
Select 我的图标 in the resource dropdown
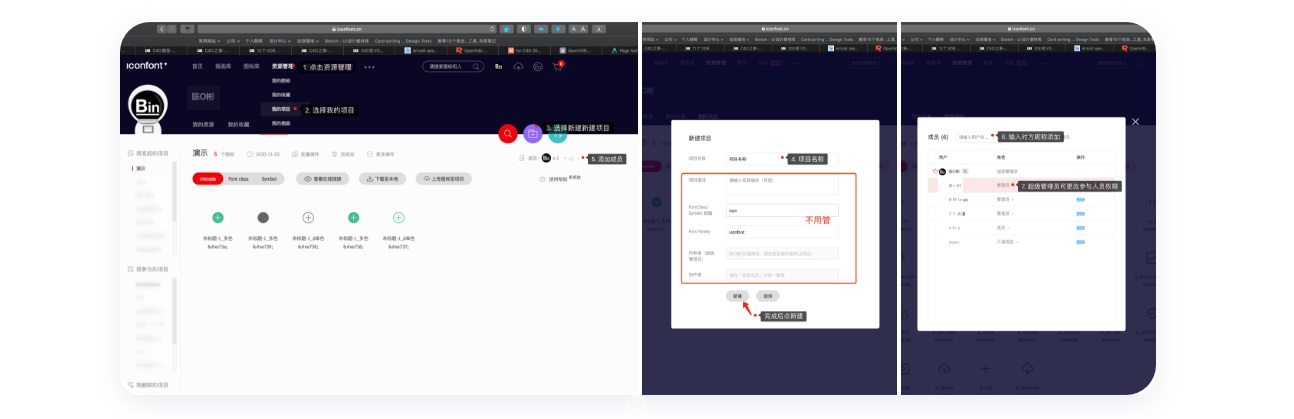coord(281,81)
